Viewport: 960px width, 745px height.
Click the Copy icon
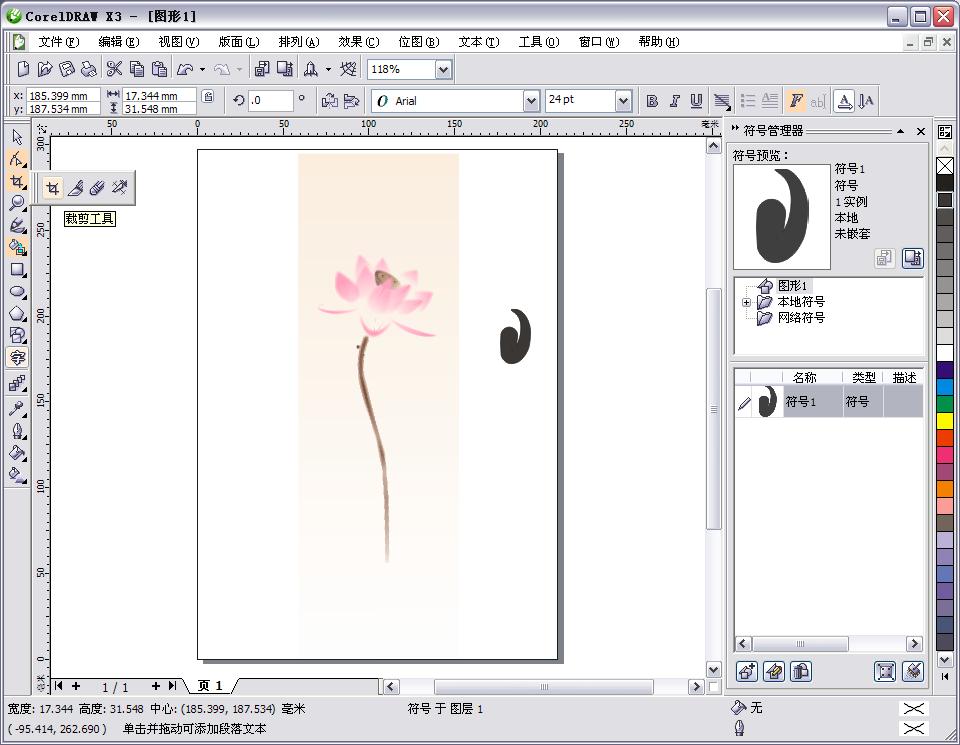coord(137,69)
